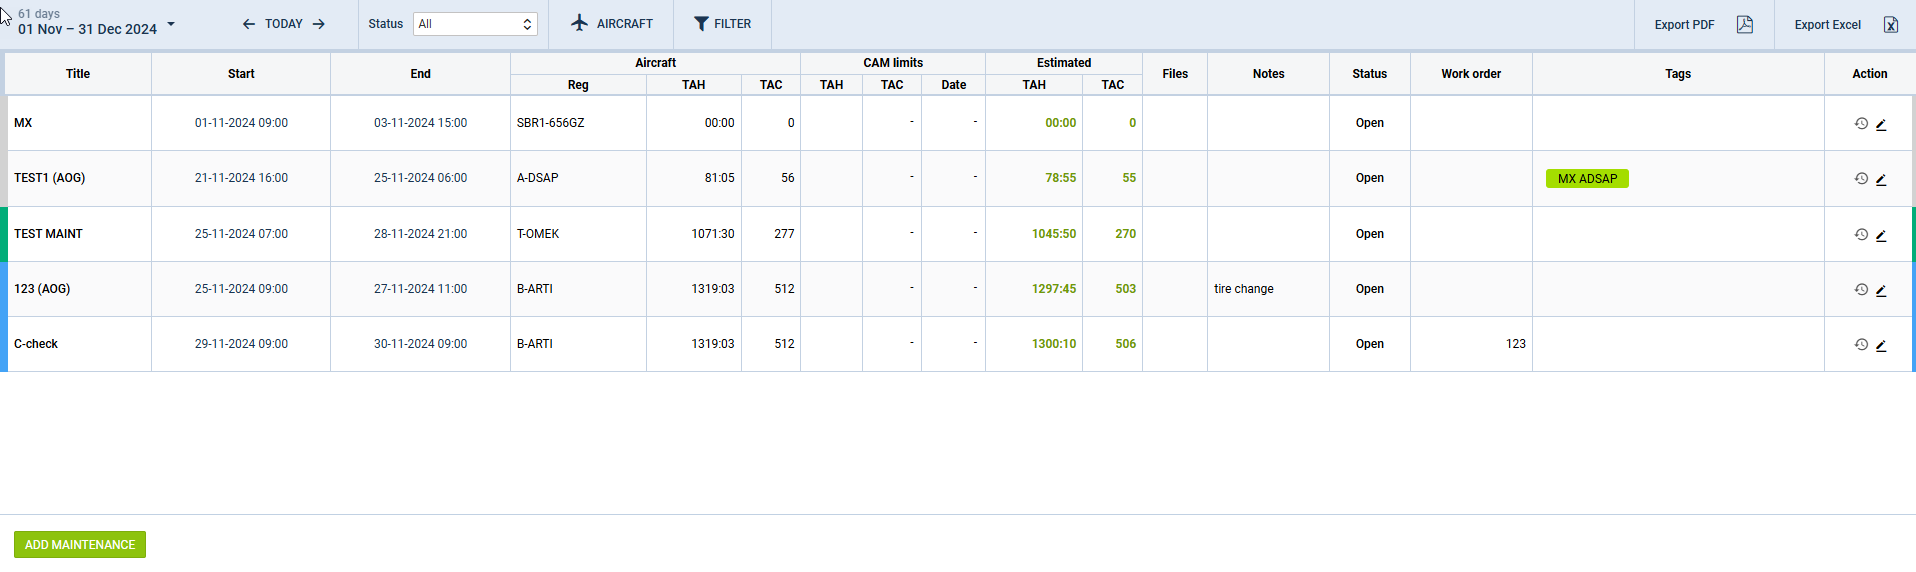Select the TEST MAINT title cell
Viewport: 1916px width, 572px height.
pyautogui.click(x=79, y=234)
